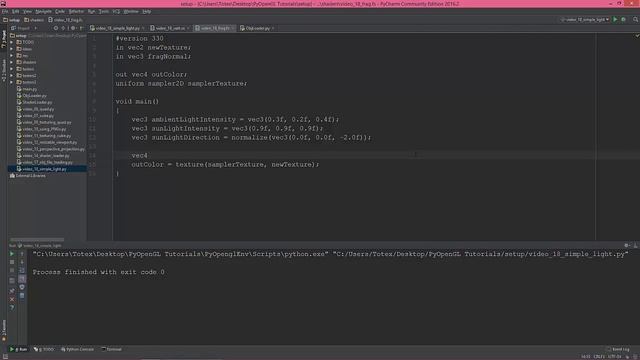The image size is (640, 360).
Task: Click setup in the breadcrumb bar
Action: pos(12,20)
